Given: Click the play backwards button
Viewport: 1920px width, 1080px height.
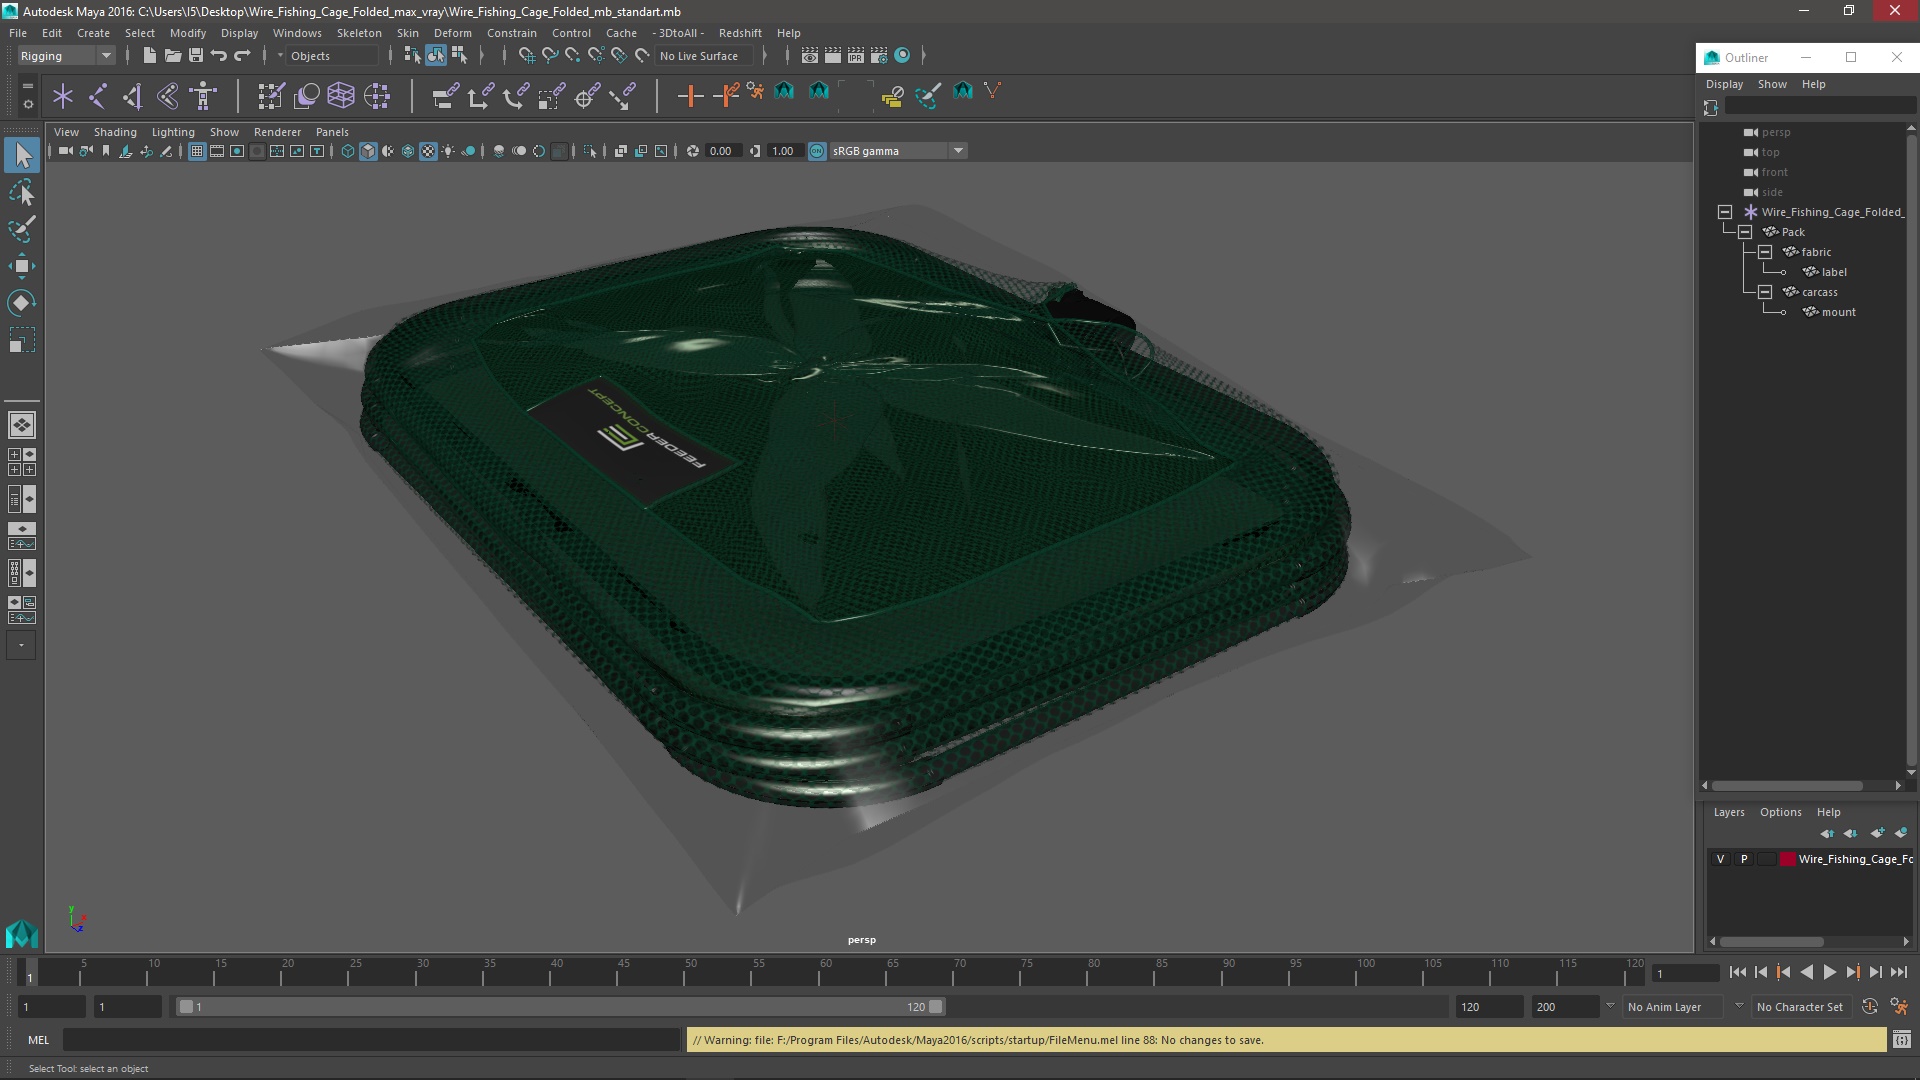Looking at the screenshot, I should (x=1806, y=972).
